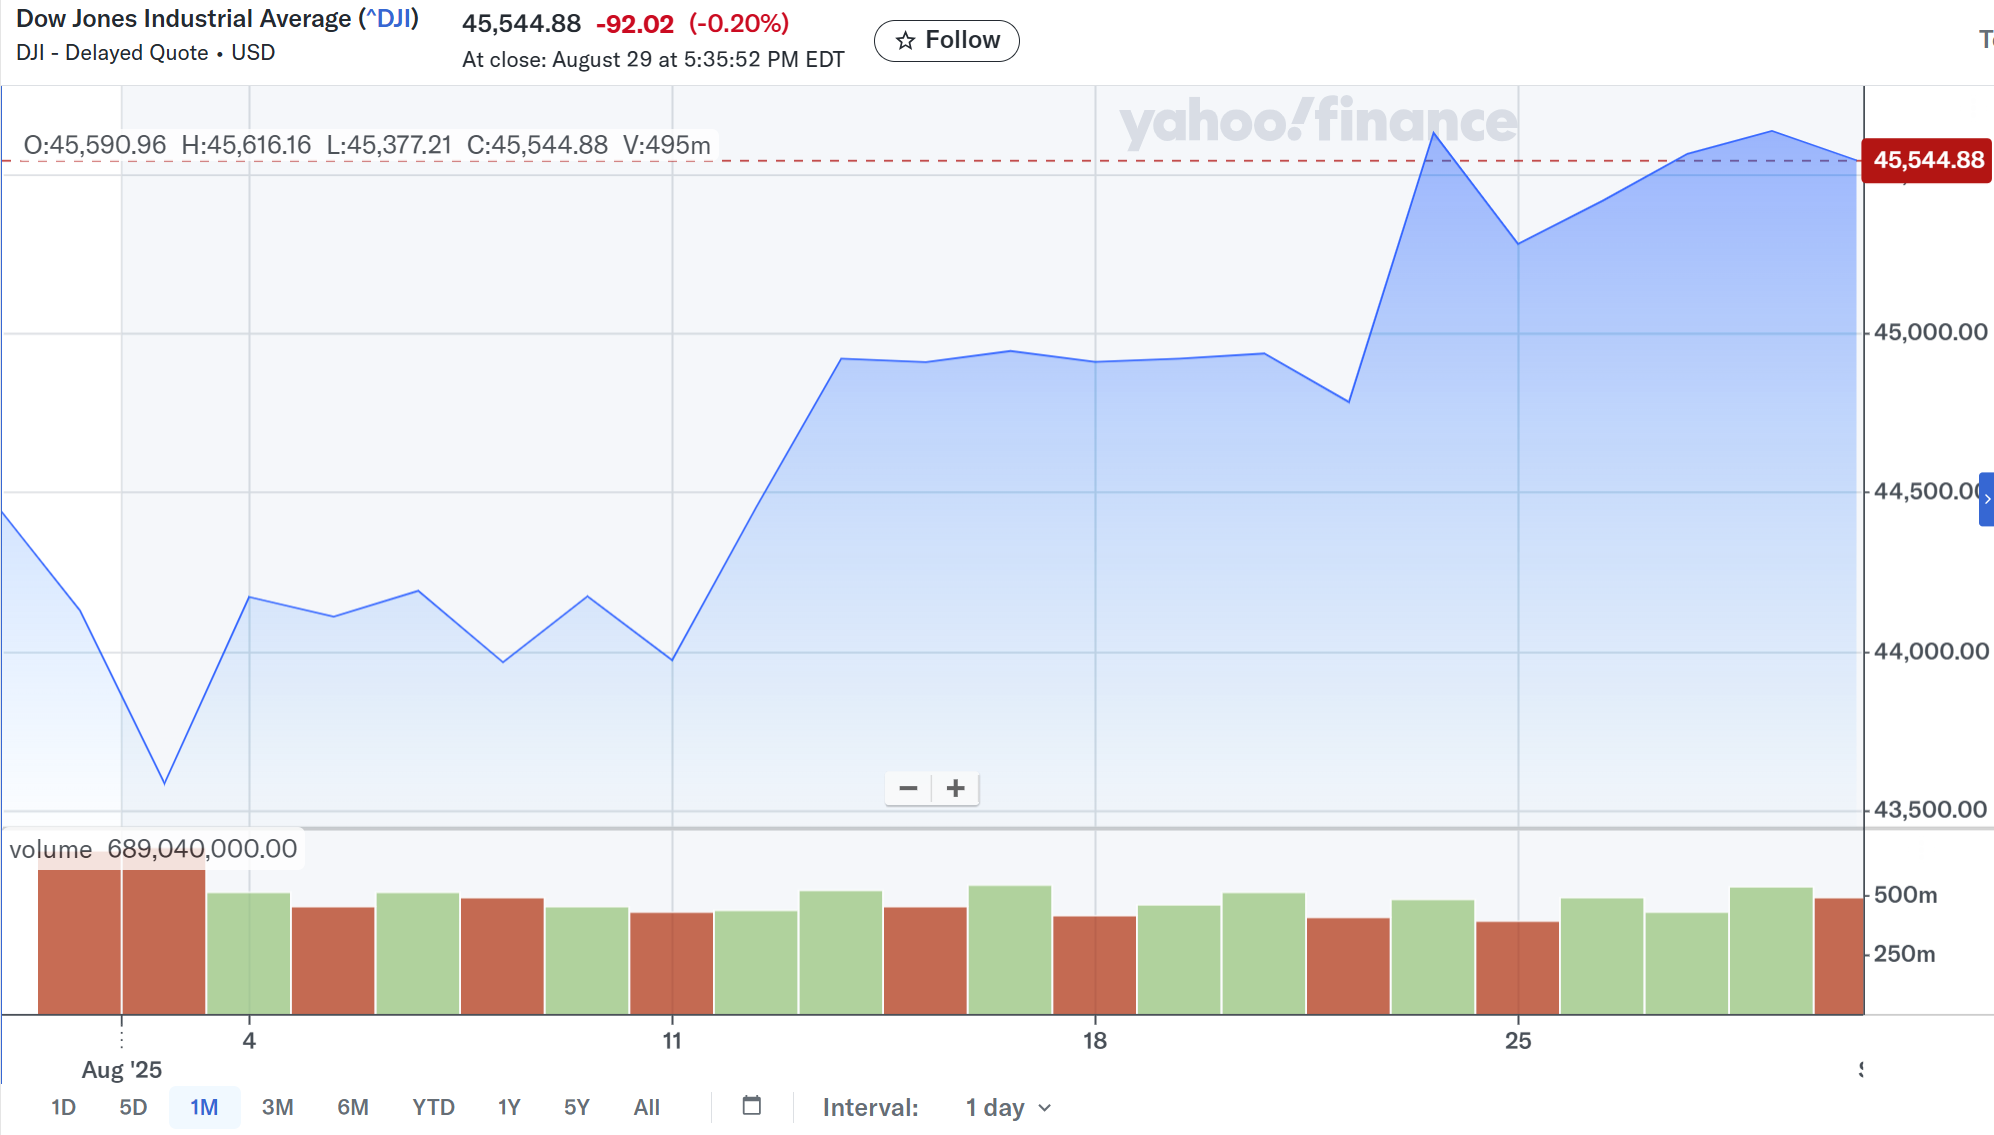Click the dropdown chevron beside 1 day
Viewport: 1994px width, 1135px height.
[1045, 1108]
